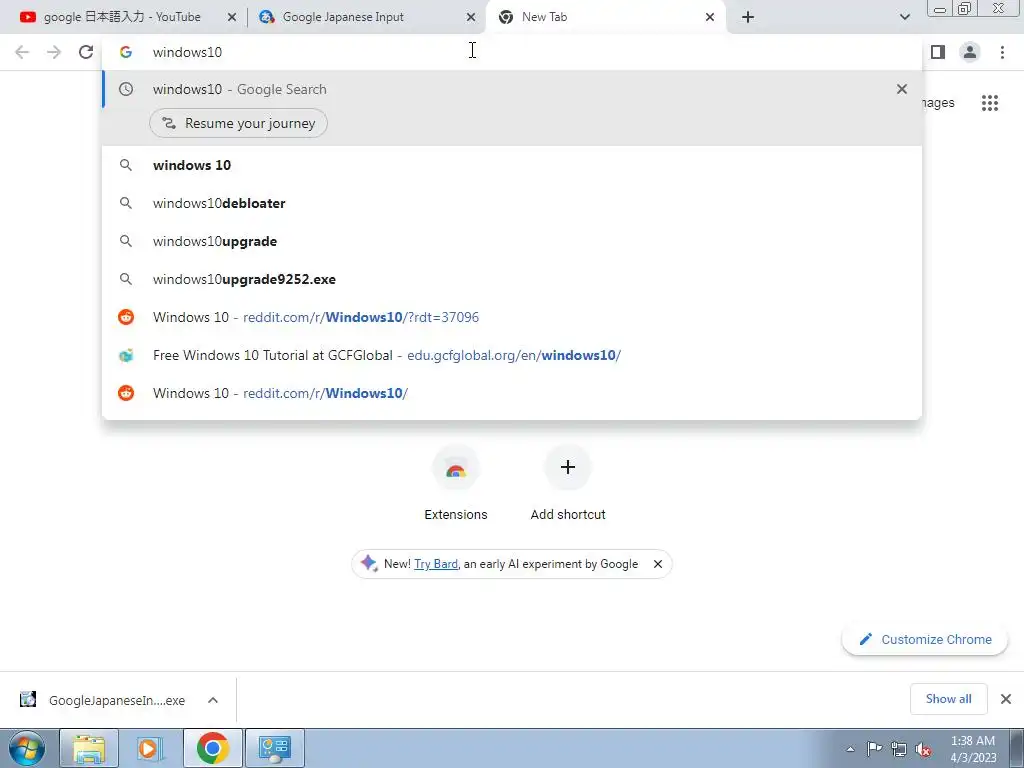Image resolution: width=1024 pixels, height=768 pixels.
Task: Show hidden system tray icons
Action: click(x=850, y=749)
